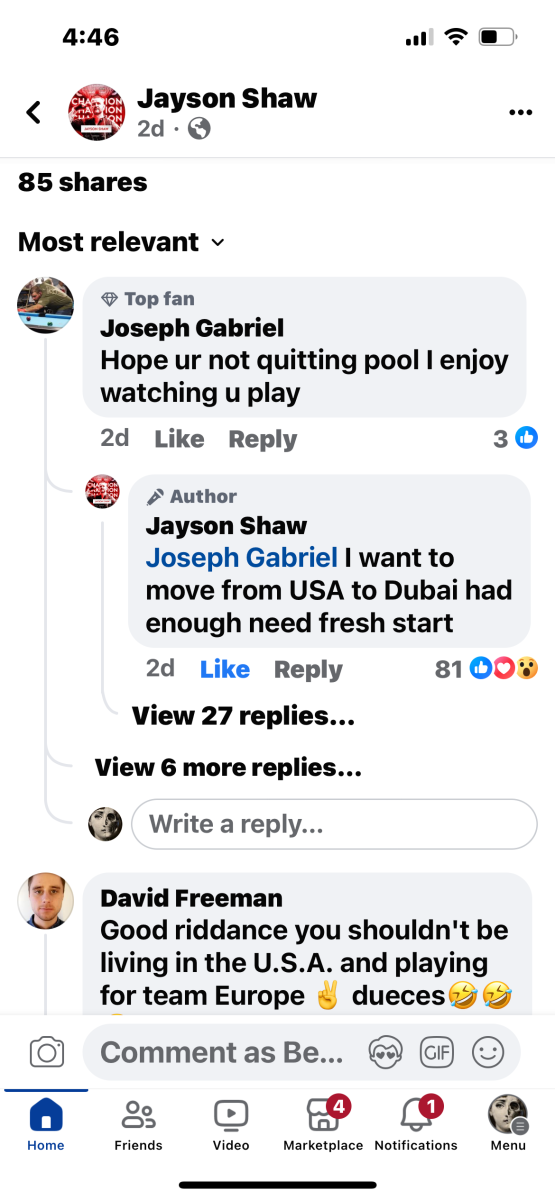555x1200 pixels.
Task: Expand Most relevant sort dropdown
Action: click(x=121, y=242)
